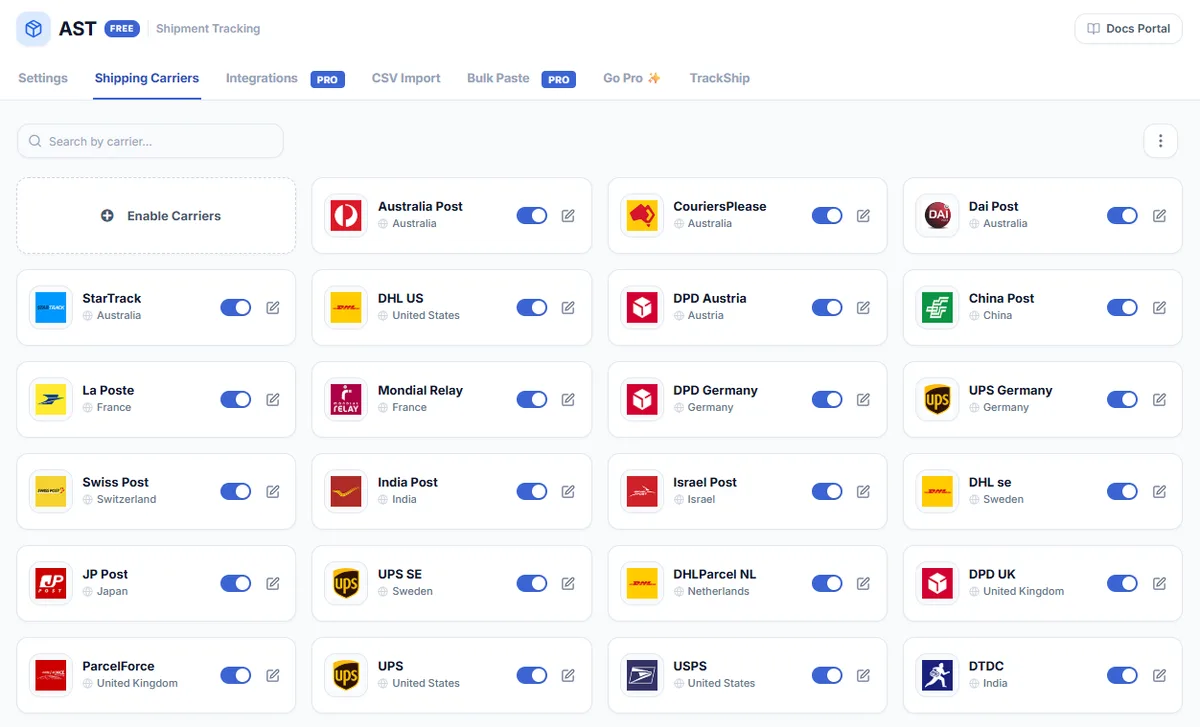
Task: Click the edit icon for DHLParcel NL
Action: click(x=863, y=583)
